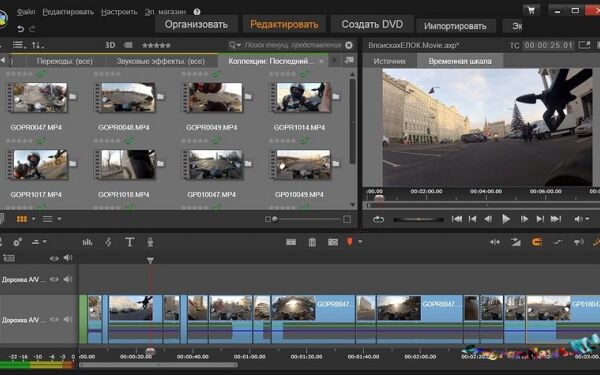Open the Эл. магазин menu

(x=165, y=12)
